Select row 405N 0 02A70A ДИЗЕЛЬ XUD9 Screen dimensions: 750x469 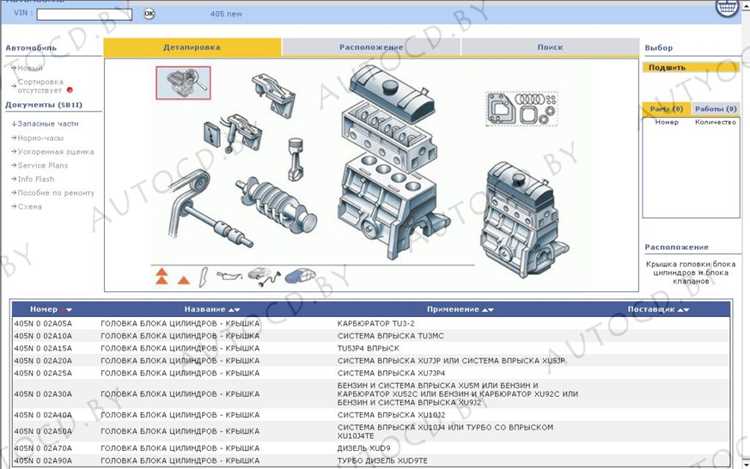(300, 449)
